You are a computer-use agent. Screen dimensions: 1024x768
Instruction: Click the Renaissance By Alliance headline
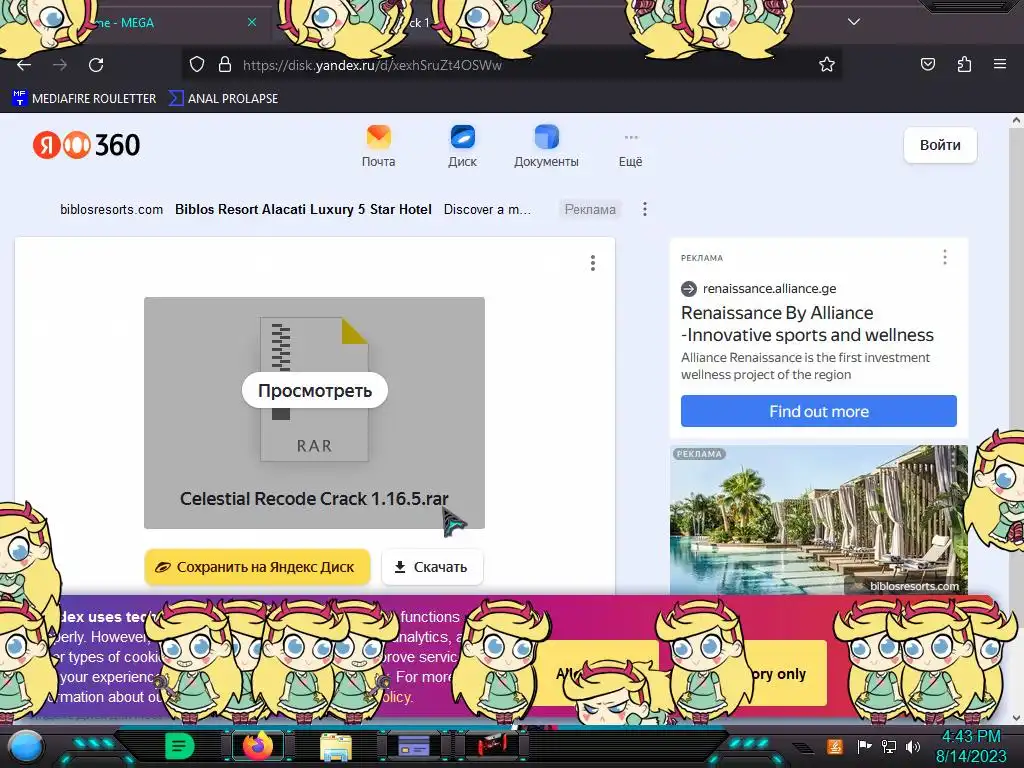coord(807,324)
